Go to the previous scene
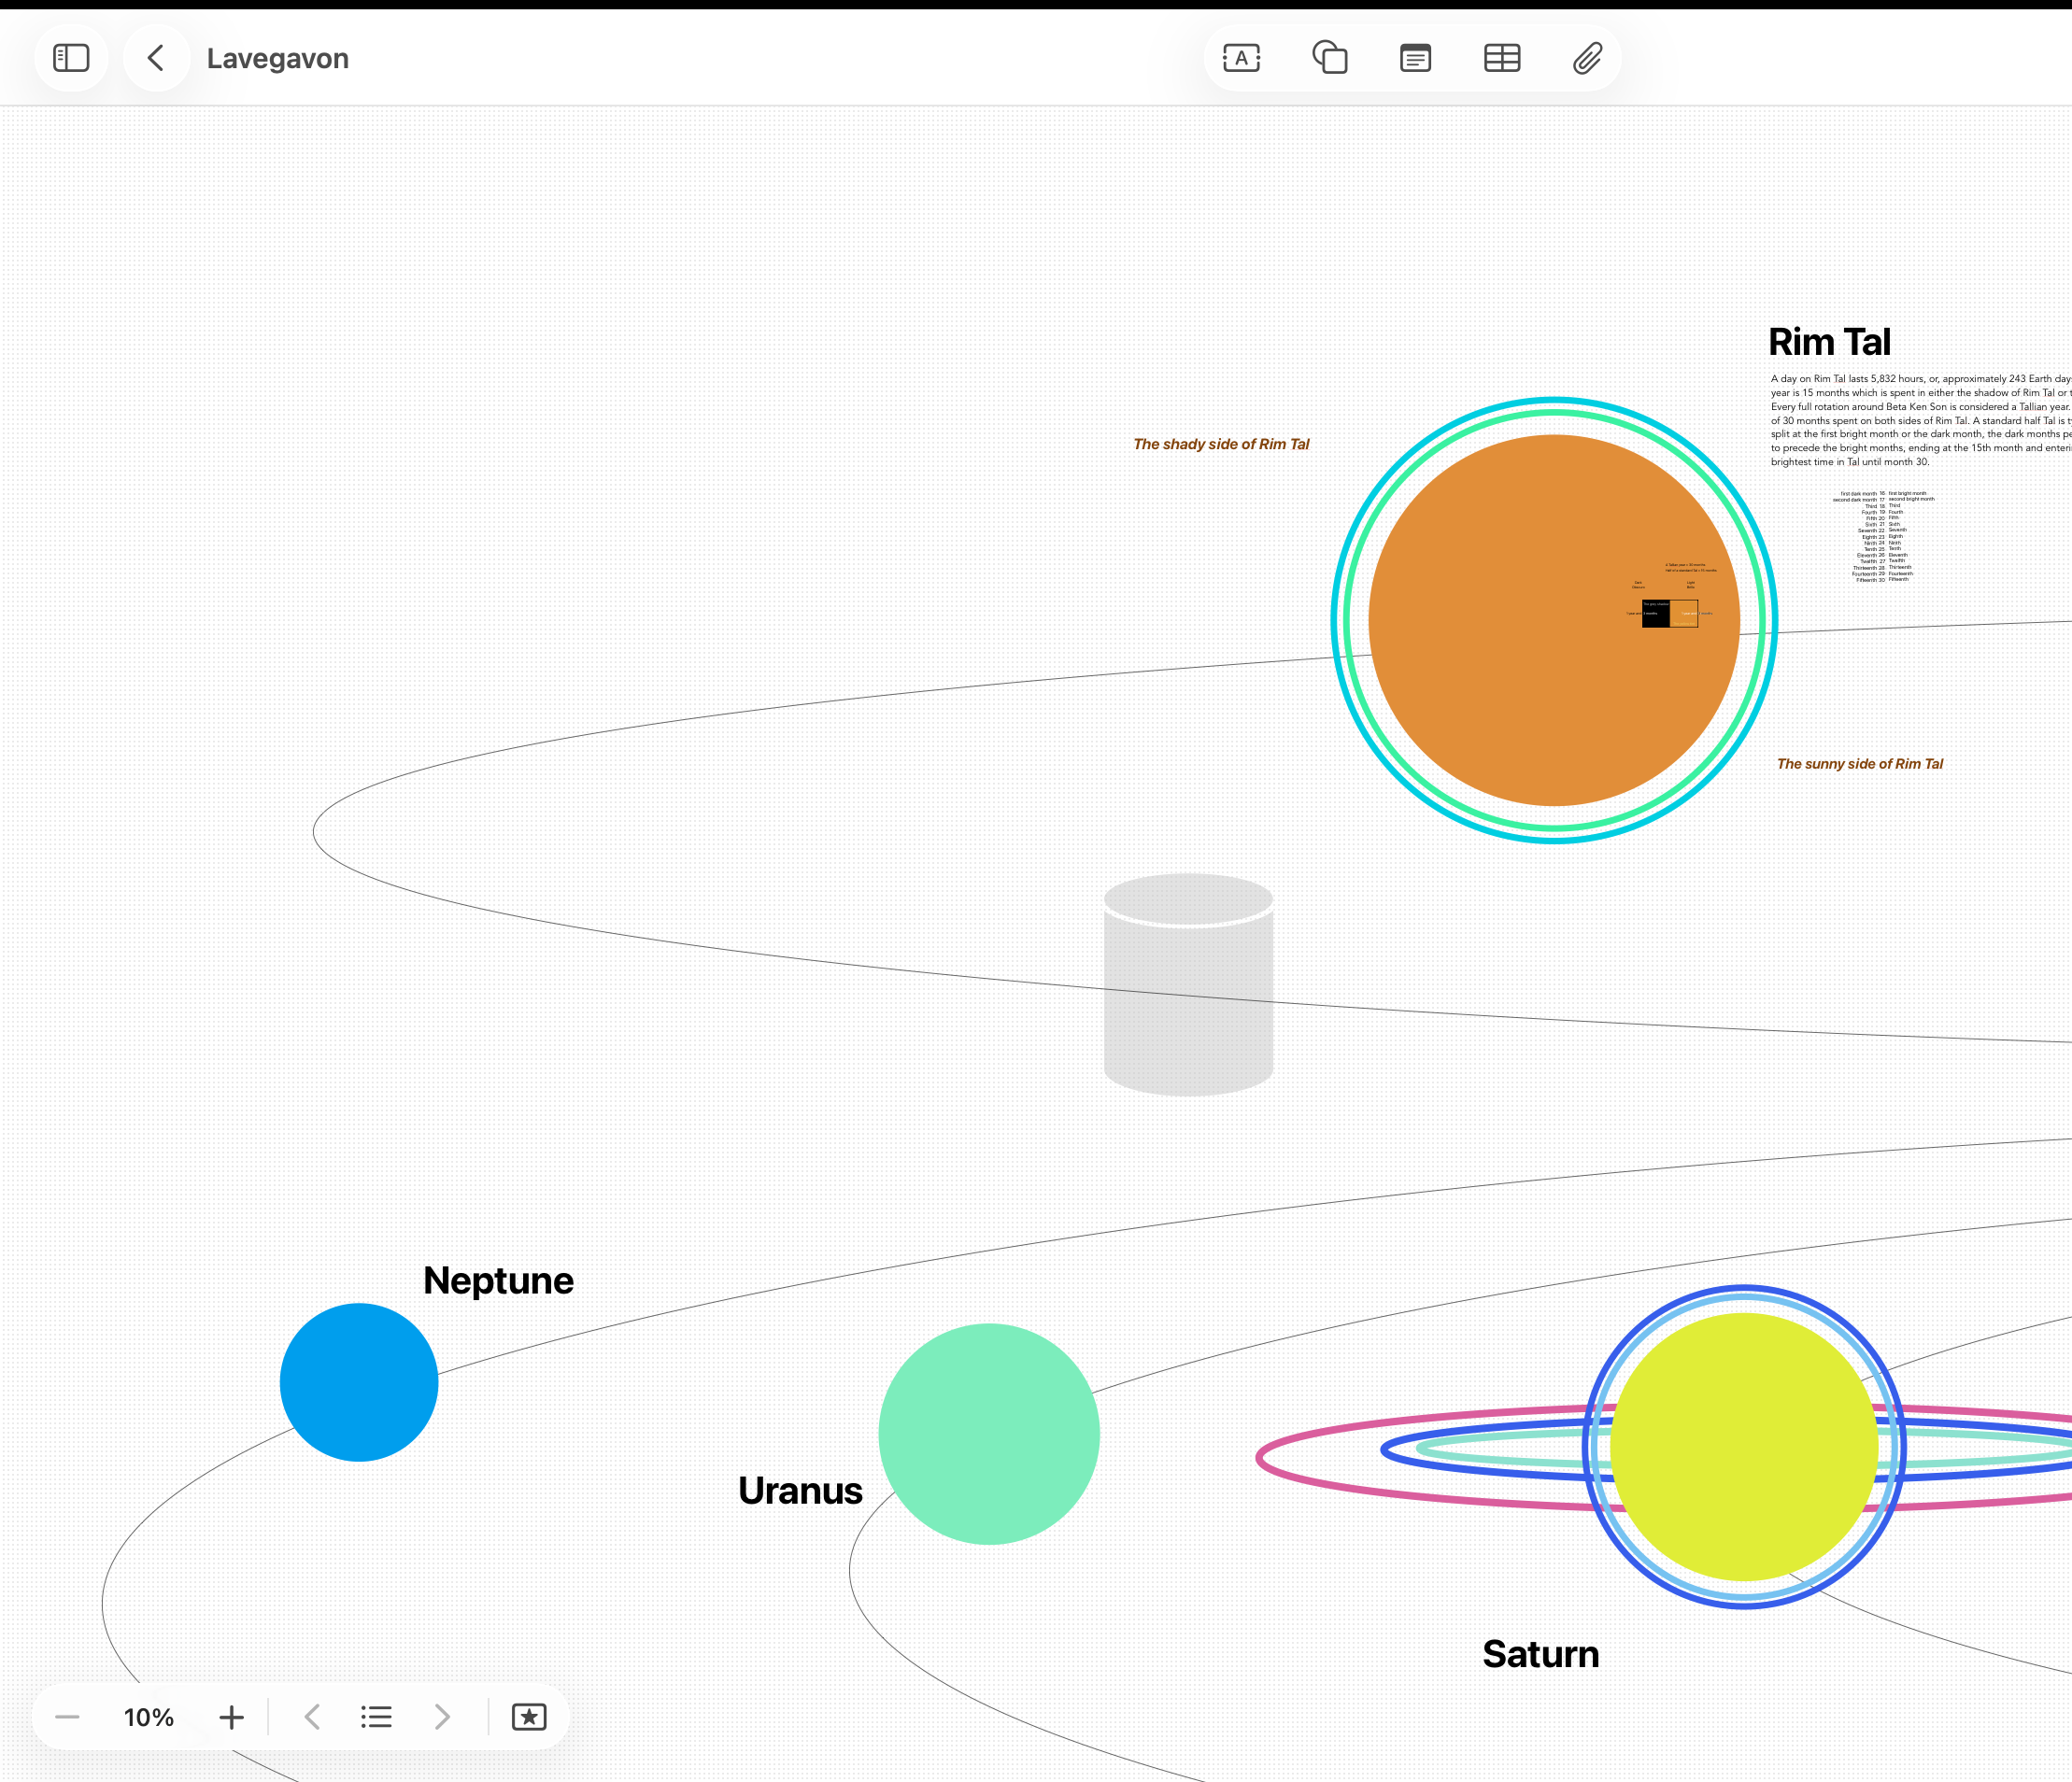 [312, 1717]
